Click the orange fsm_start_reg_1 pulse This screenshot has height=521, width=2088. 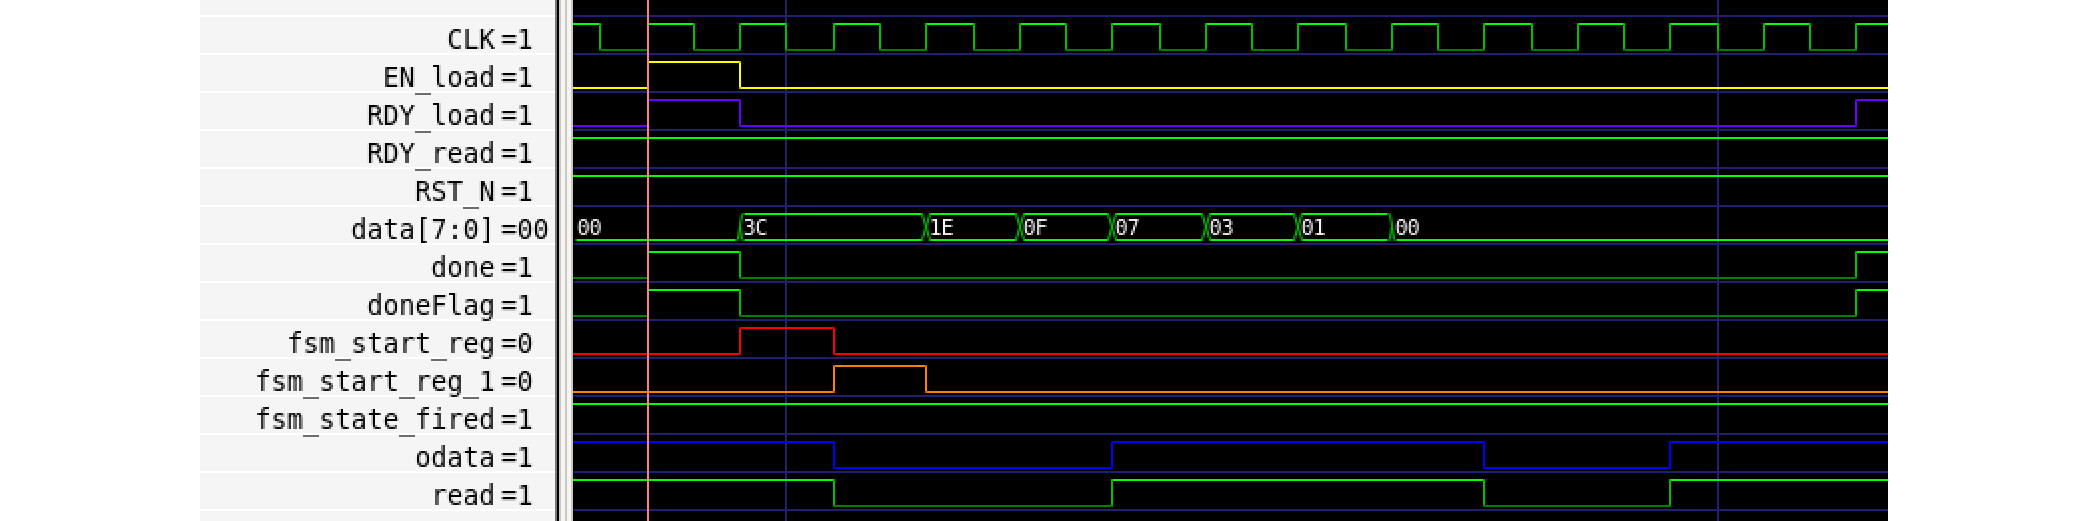point(879,368)
